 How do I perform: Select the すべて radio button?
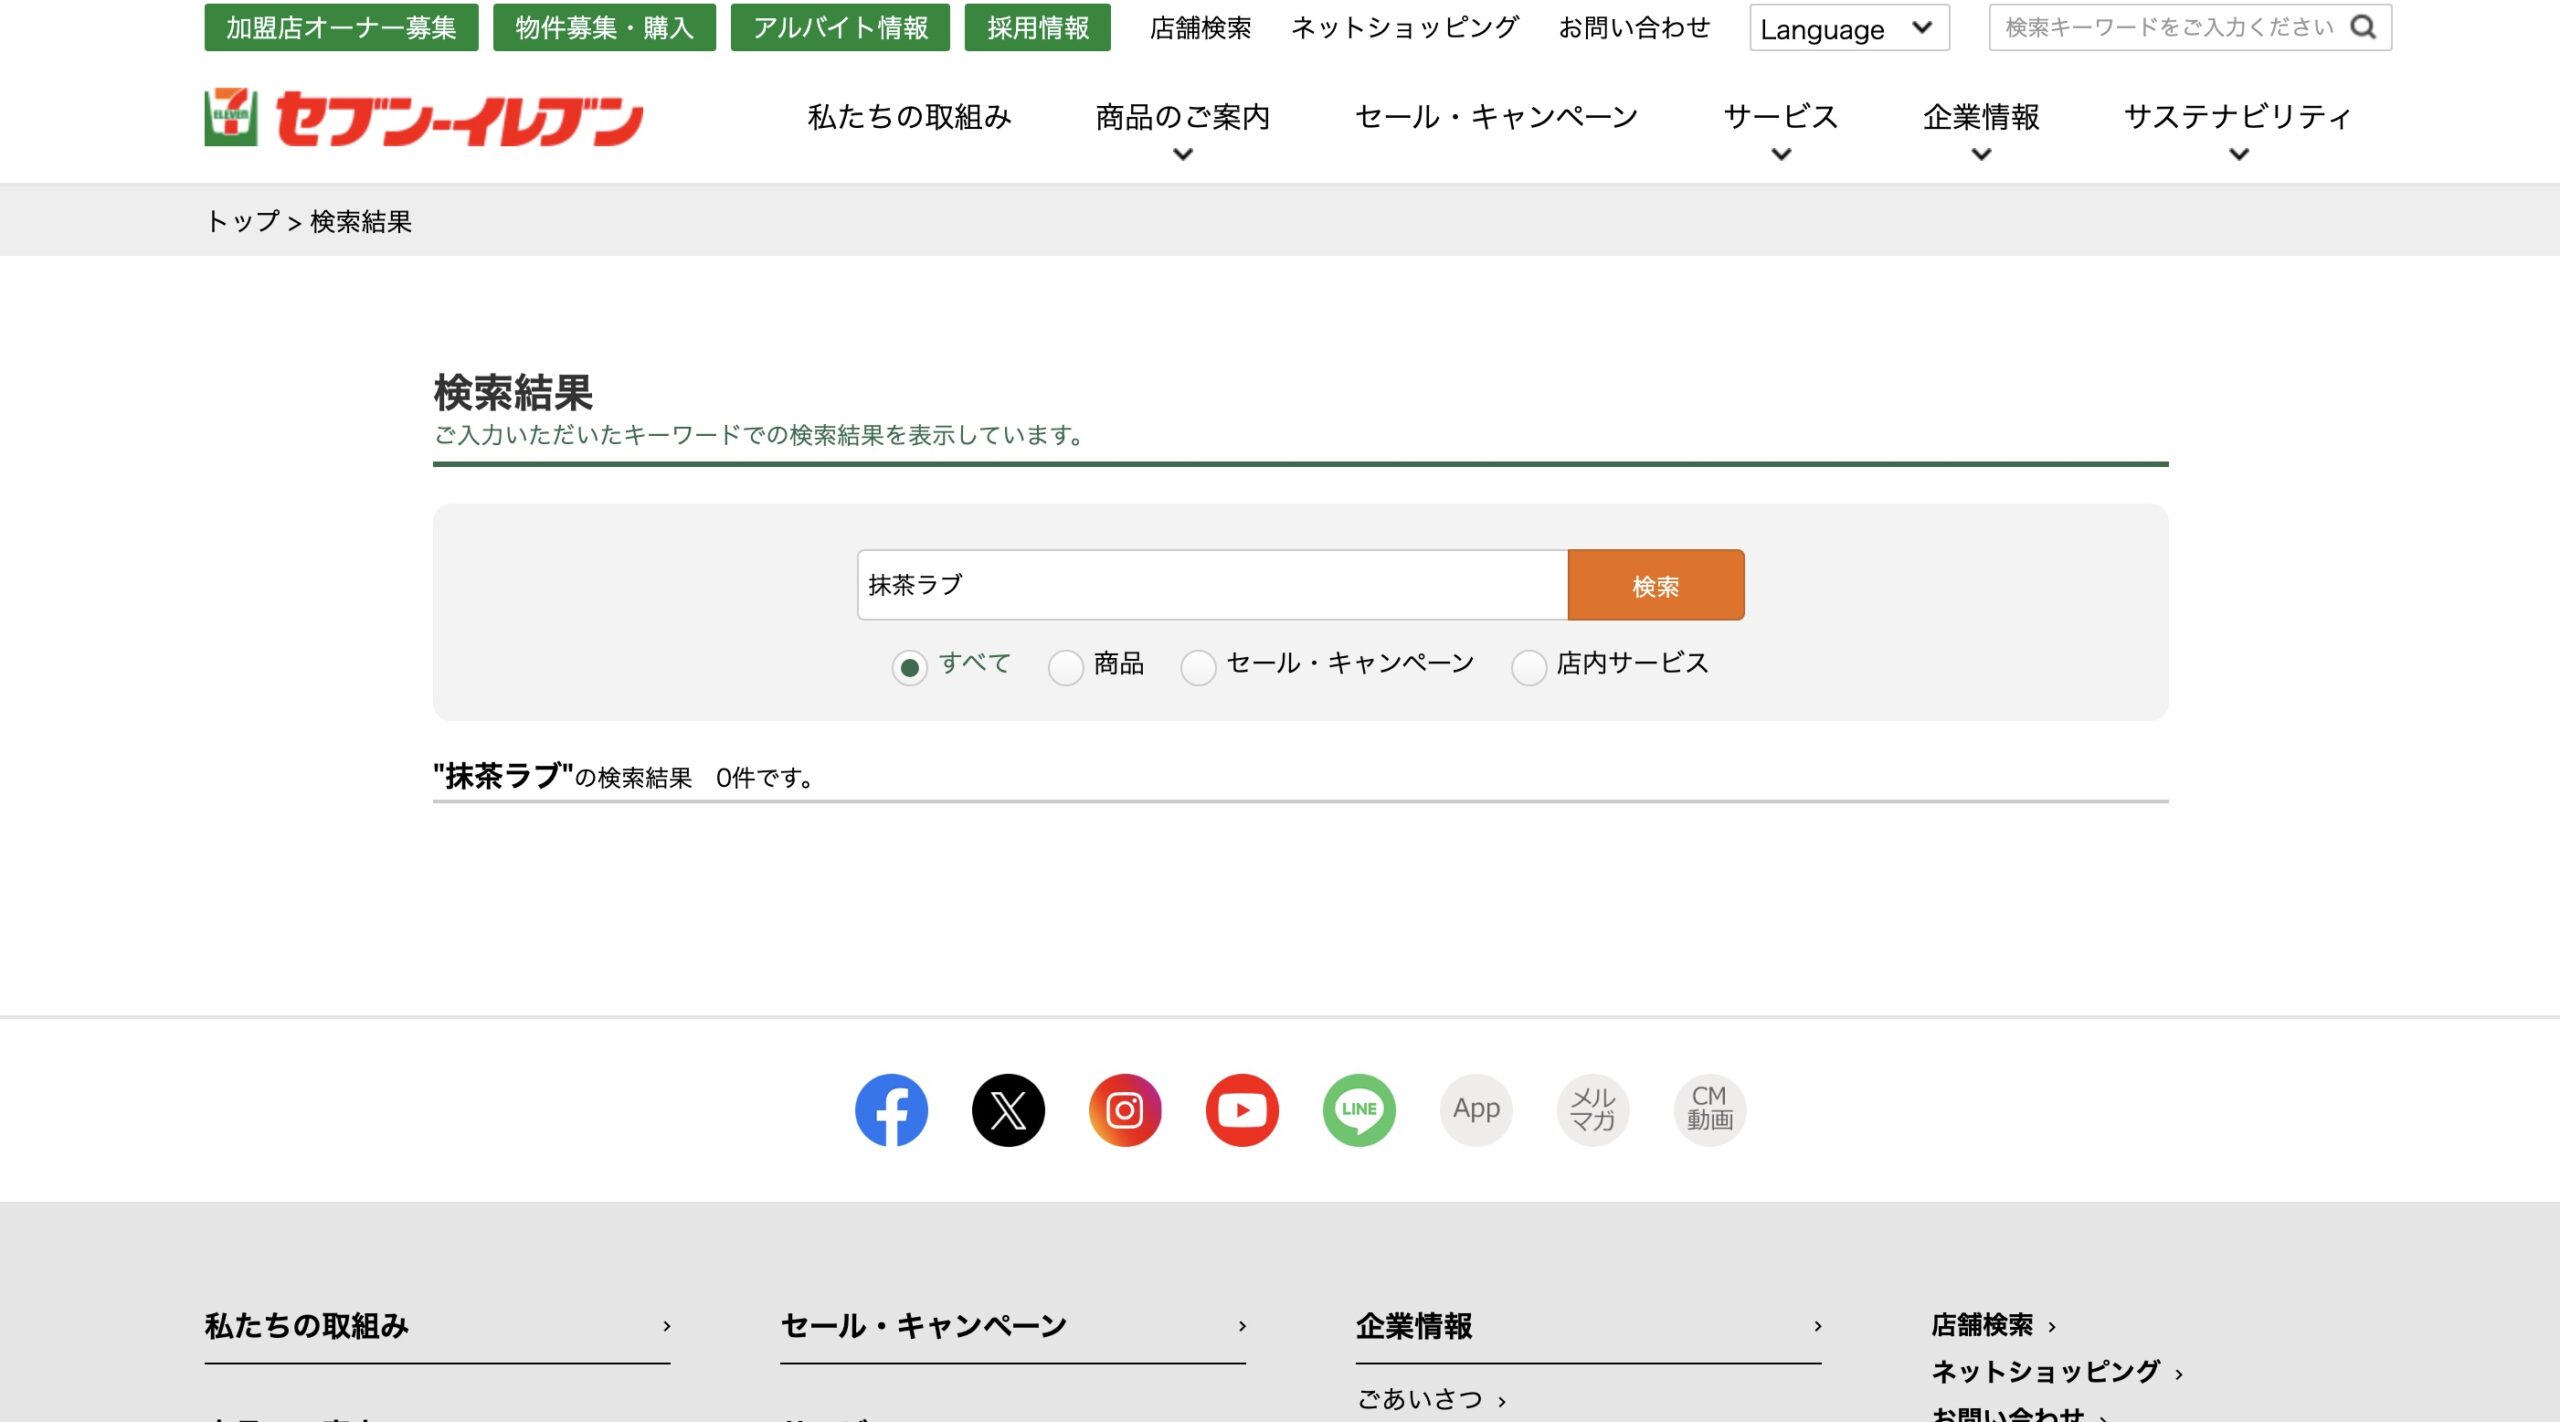click(x=909, y=668)
